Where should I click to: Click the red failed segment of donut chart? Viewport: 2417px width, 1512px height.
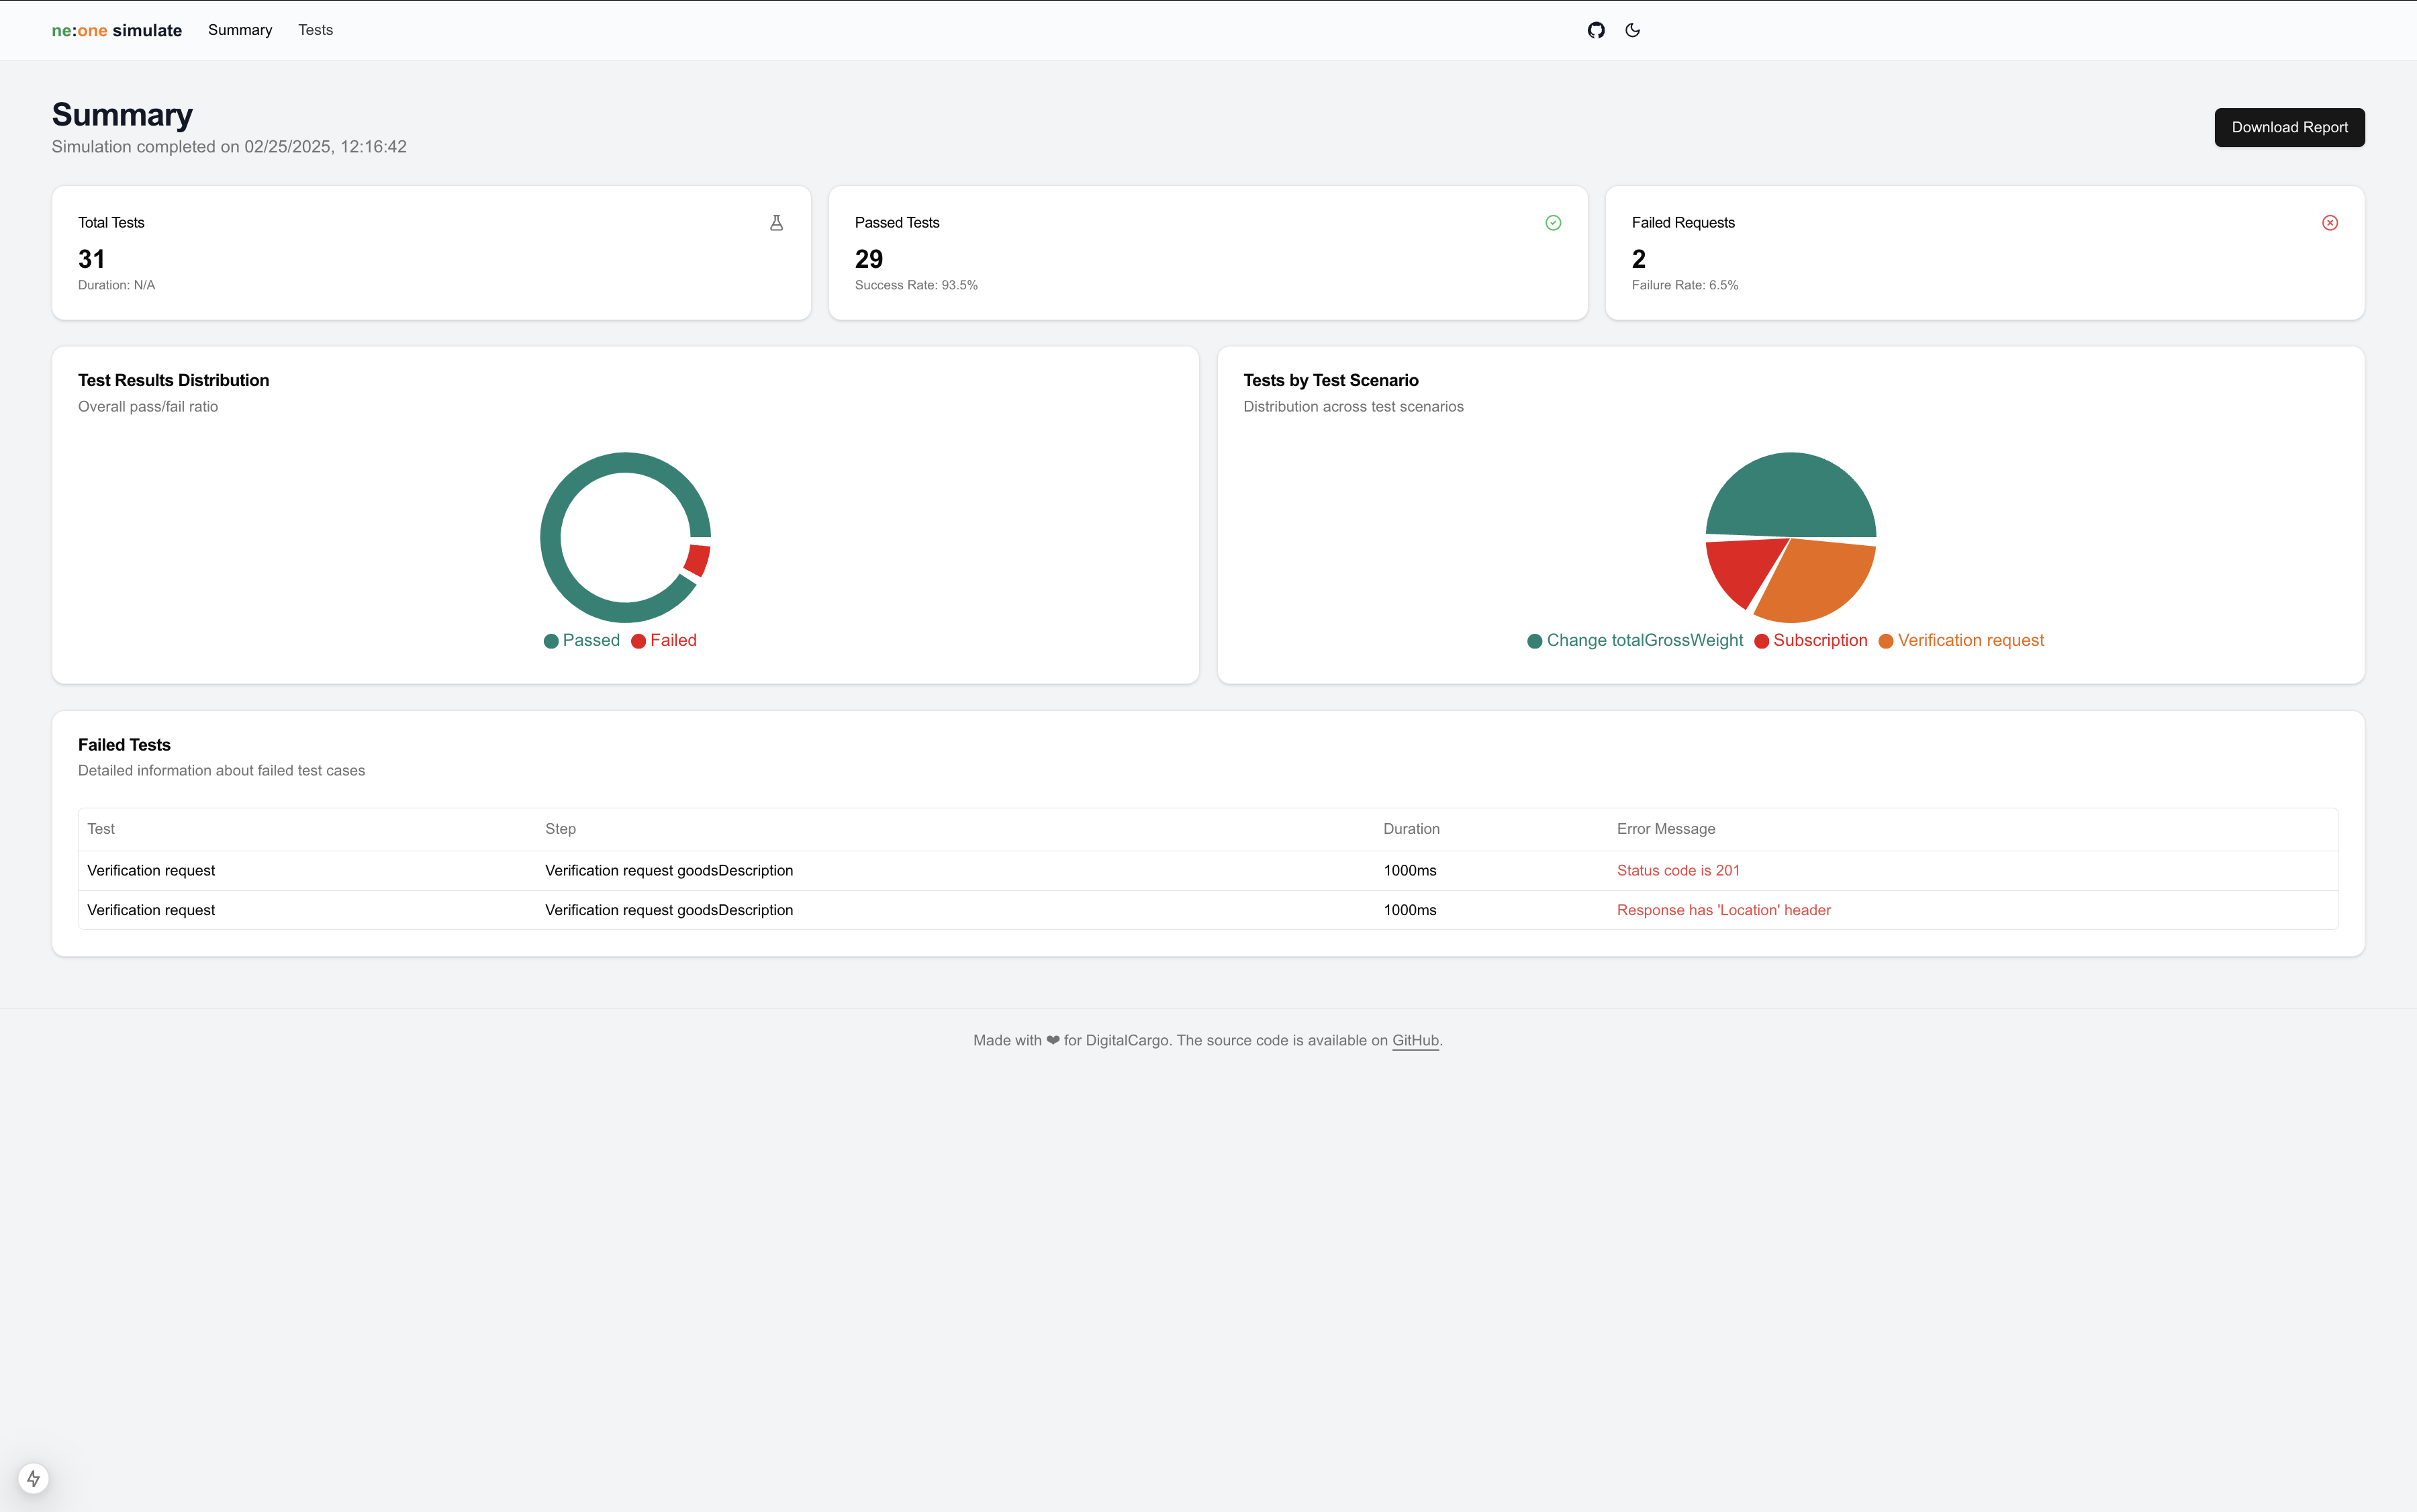coord(698,560)
